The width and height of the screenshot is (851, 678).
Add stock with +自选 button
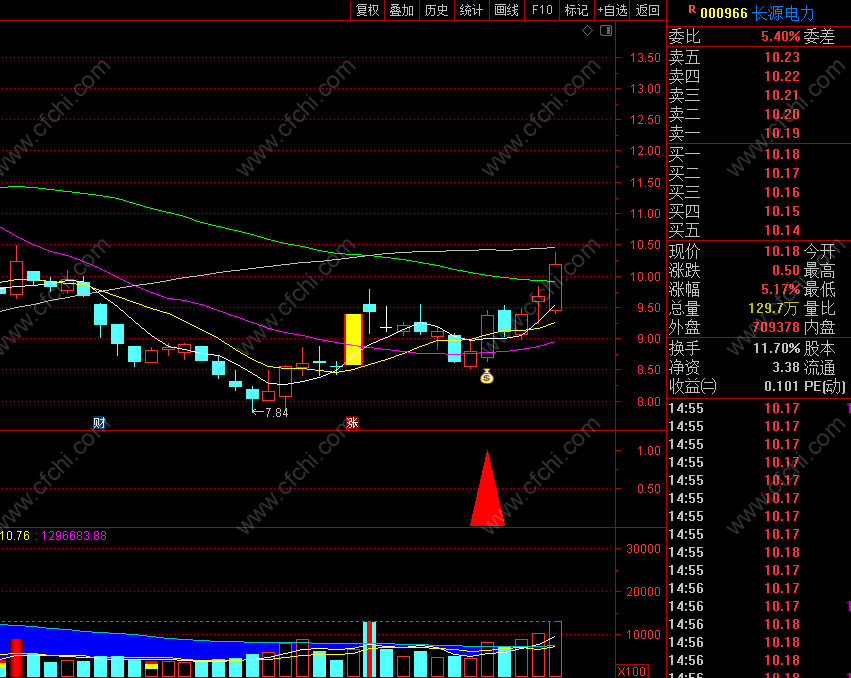(x=612, y=10)
